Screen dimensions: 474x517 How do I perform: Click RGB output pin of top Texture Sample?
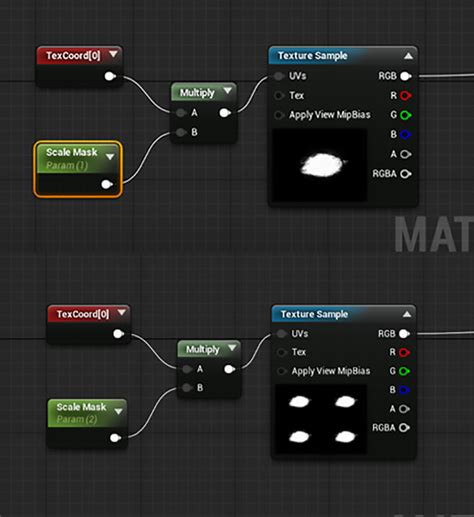click(405, 76)
